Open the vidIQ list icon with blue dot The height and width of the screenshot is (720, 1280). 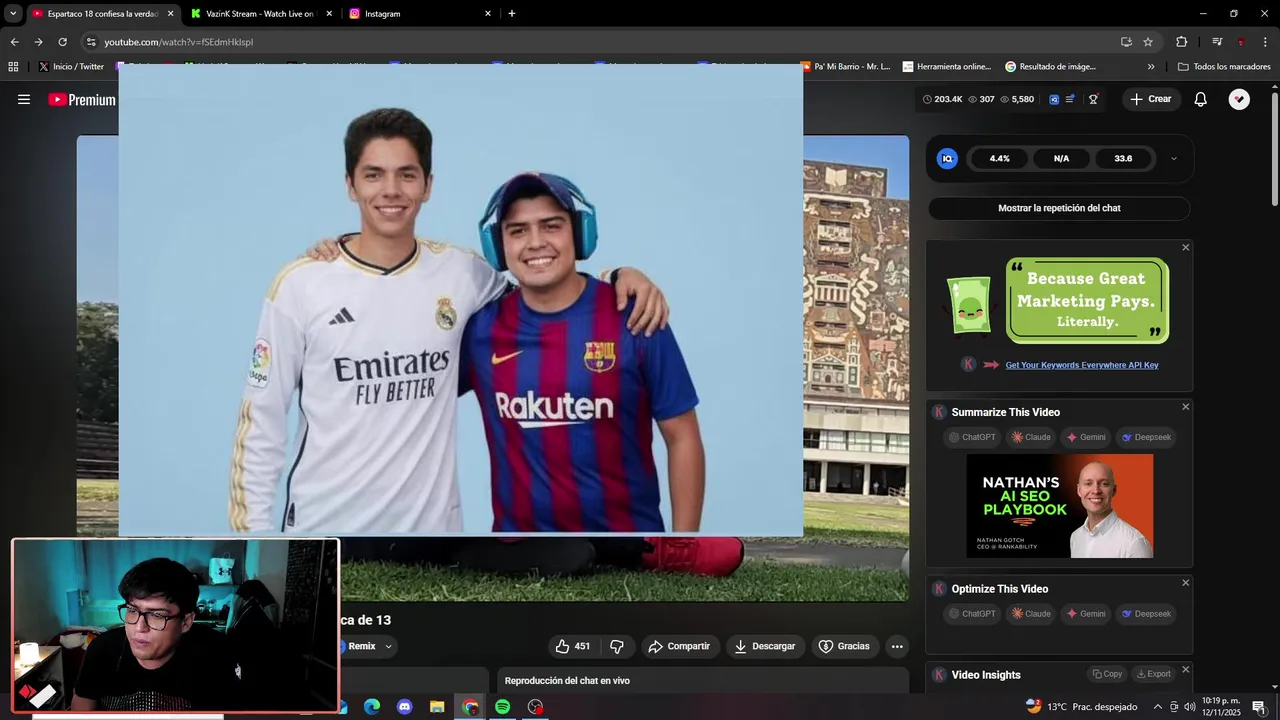tap(1070, 99)
